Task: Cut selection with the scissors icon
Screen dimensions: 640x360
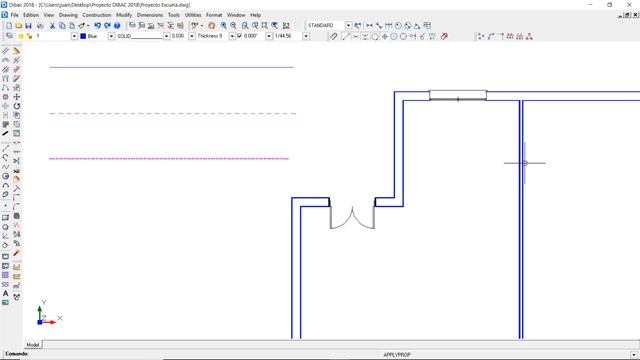Action: [x=52, y=26]
